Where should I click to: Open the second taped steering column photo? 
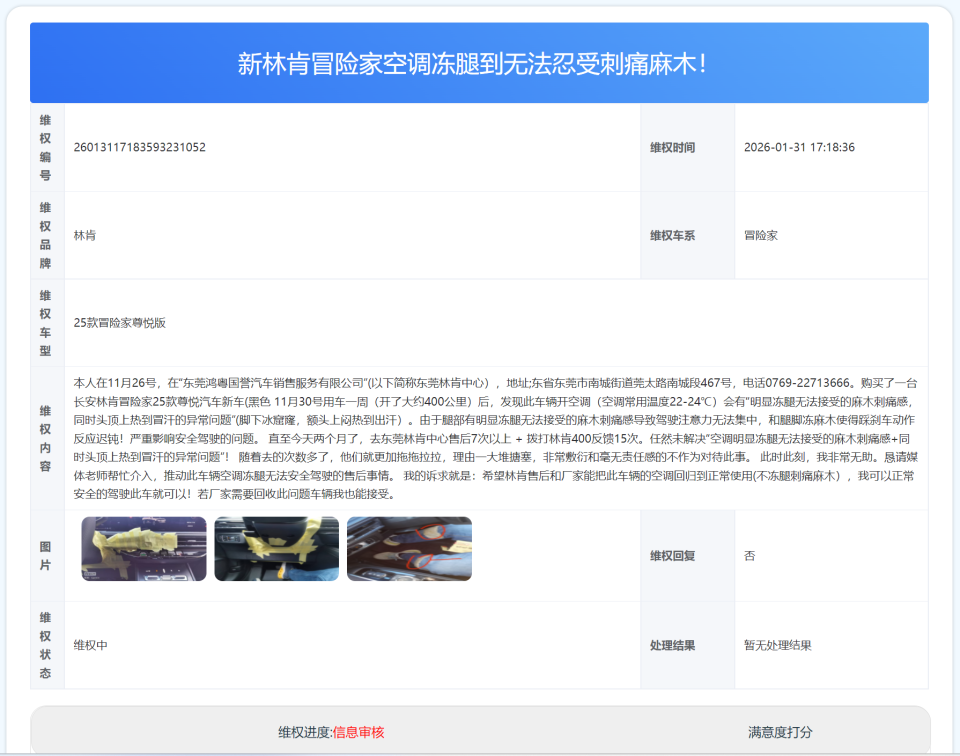pyautogui.click(x=276, y=548)
